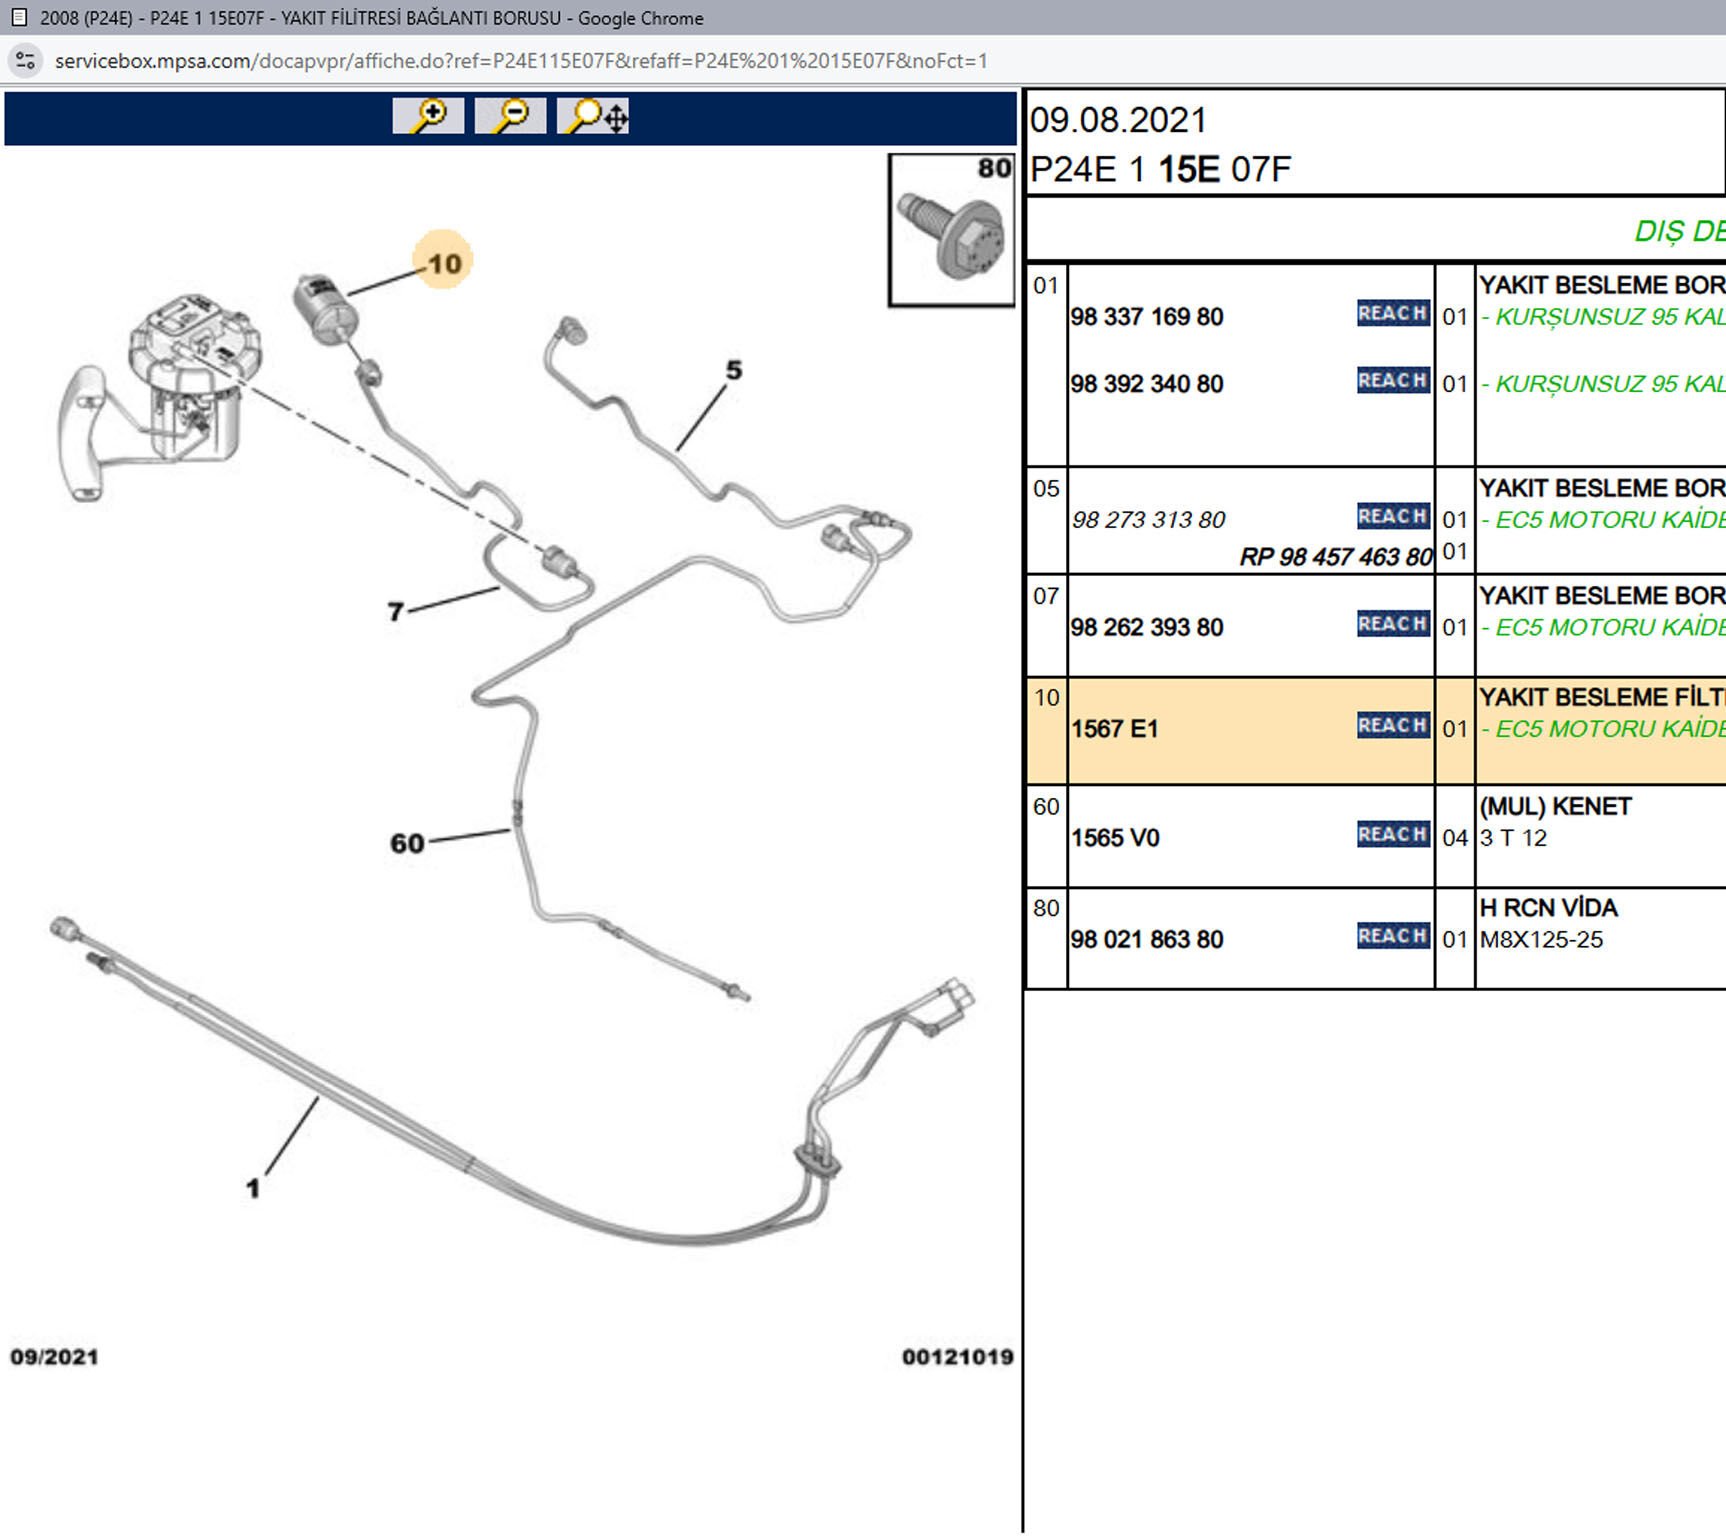Click REACH badge for part 1567 E1
The height and width of the screenshot is (1536, 1726).
[1392, 726]
